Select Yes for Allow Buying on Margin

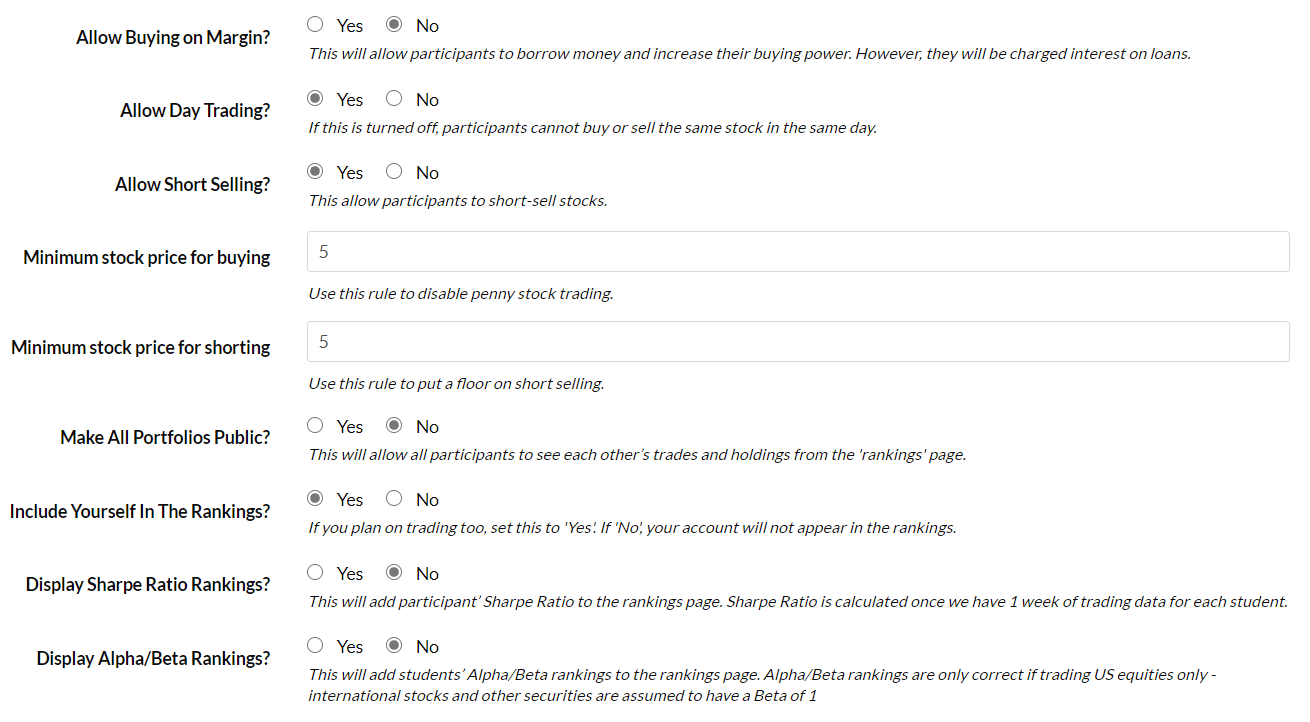pos(316,25)
